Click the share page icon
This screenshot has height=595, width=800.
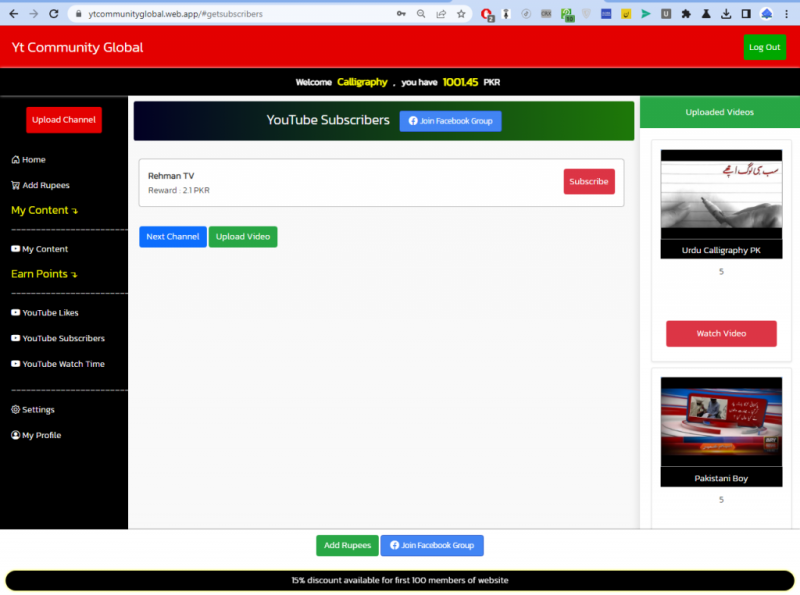(441, 14)
